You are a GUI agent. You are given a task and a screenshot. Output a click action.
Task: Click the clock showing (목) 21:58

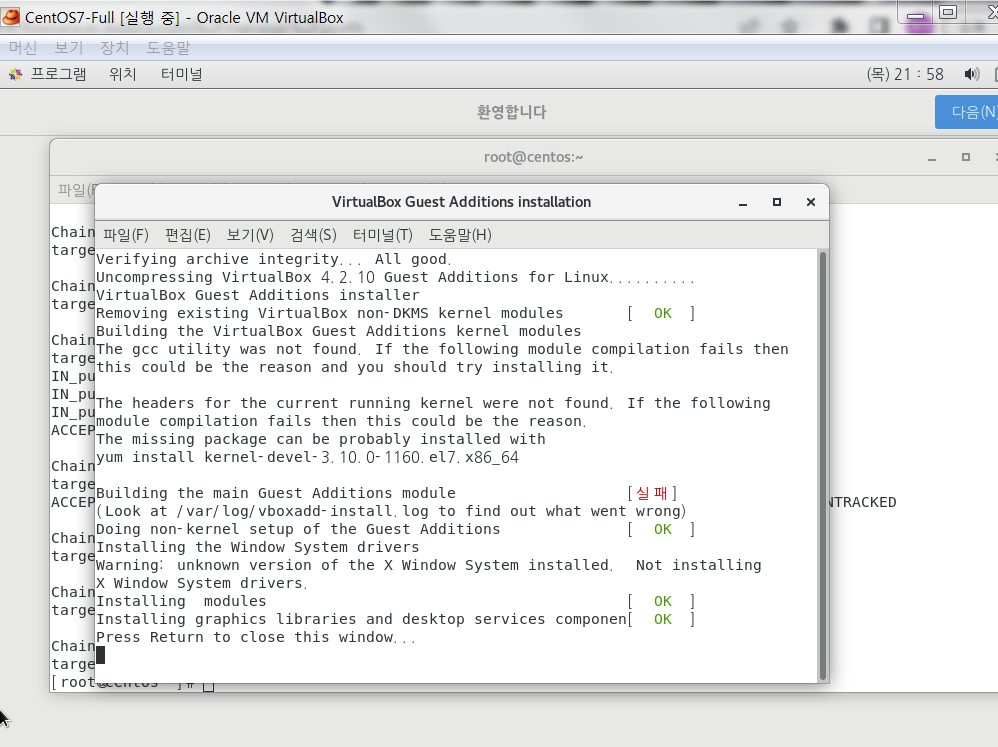click(905, 74)
